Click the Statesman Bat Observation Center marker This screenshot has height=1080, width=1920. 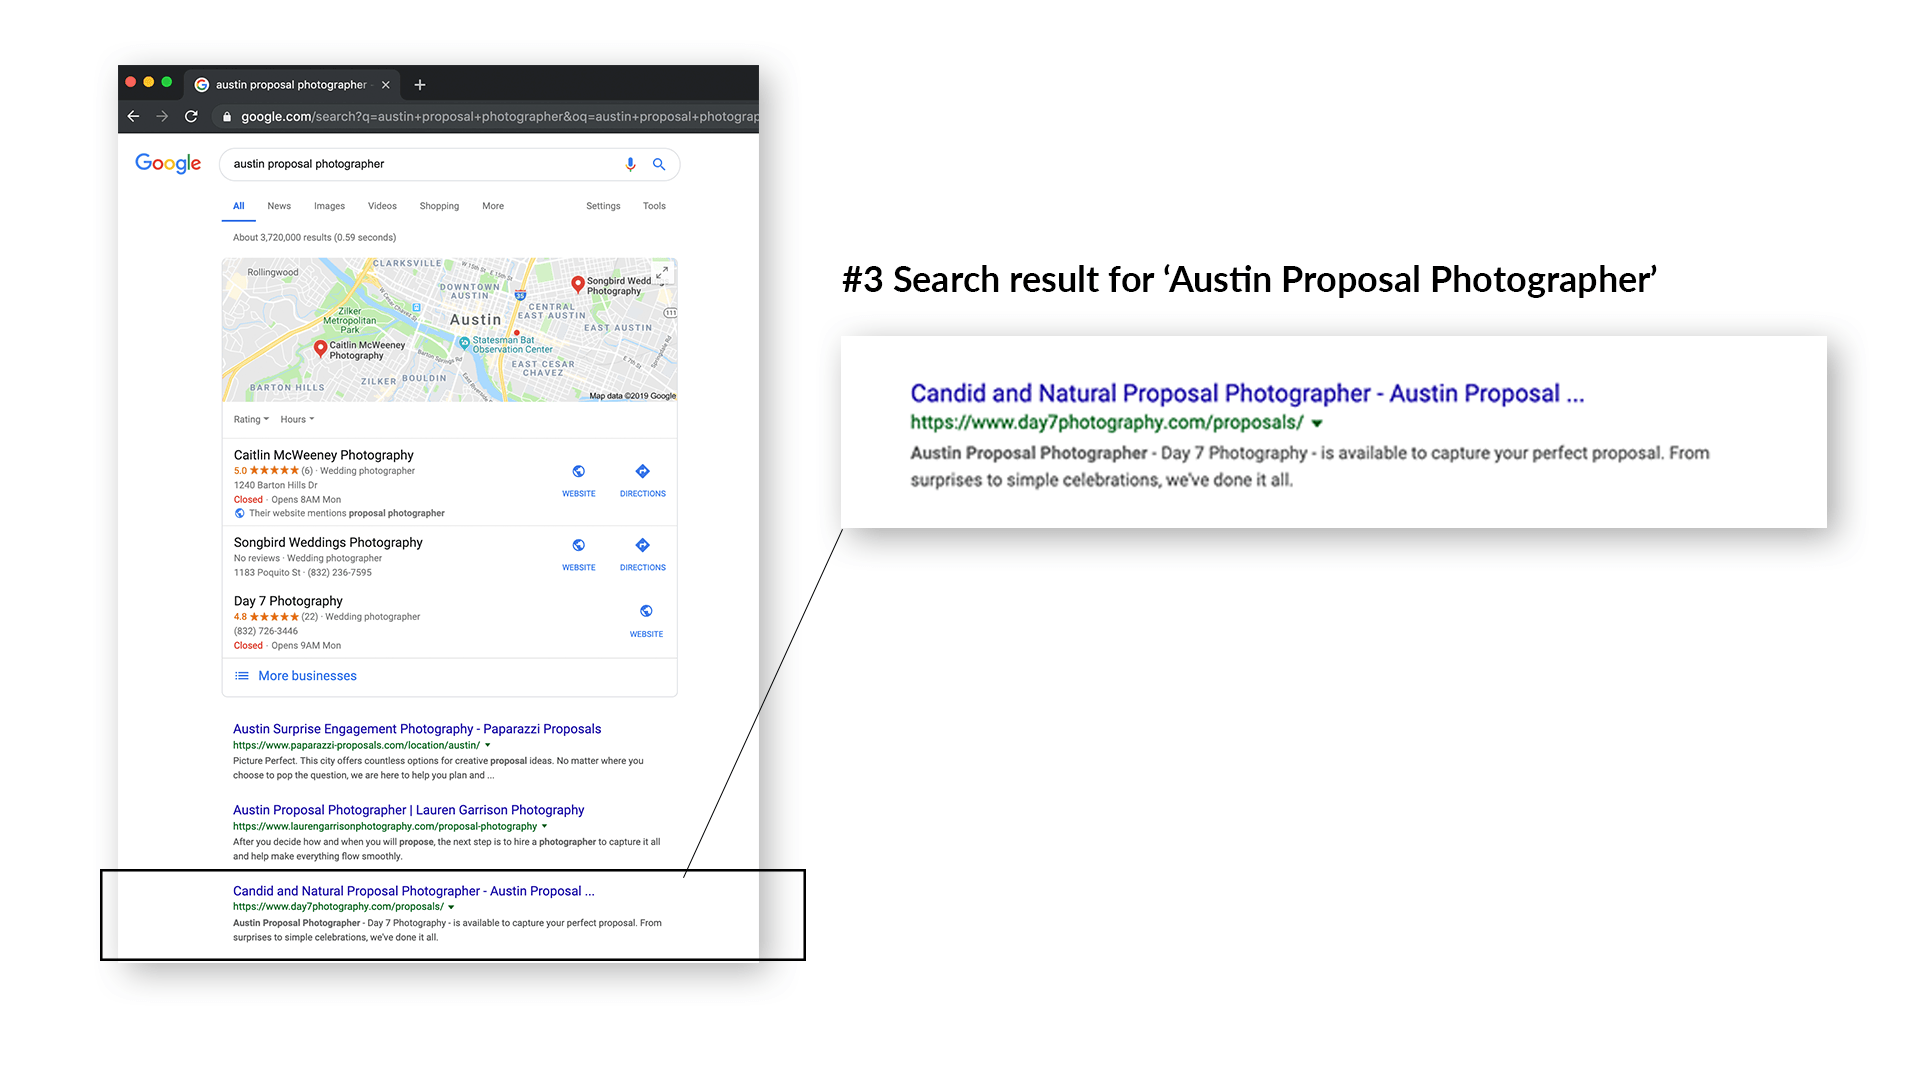464,343
